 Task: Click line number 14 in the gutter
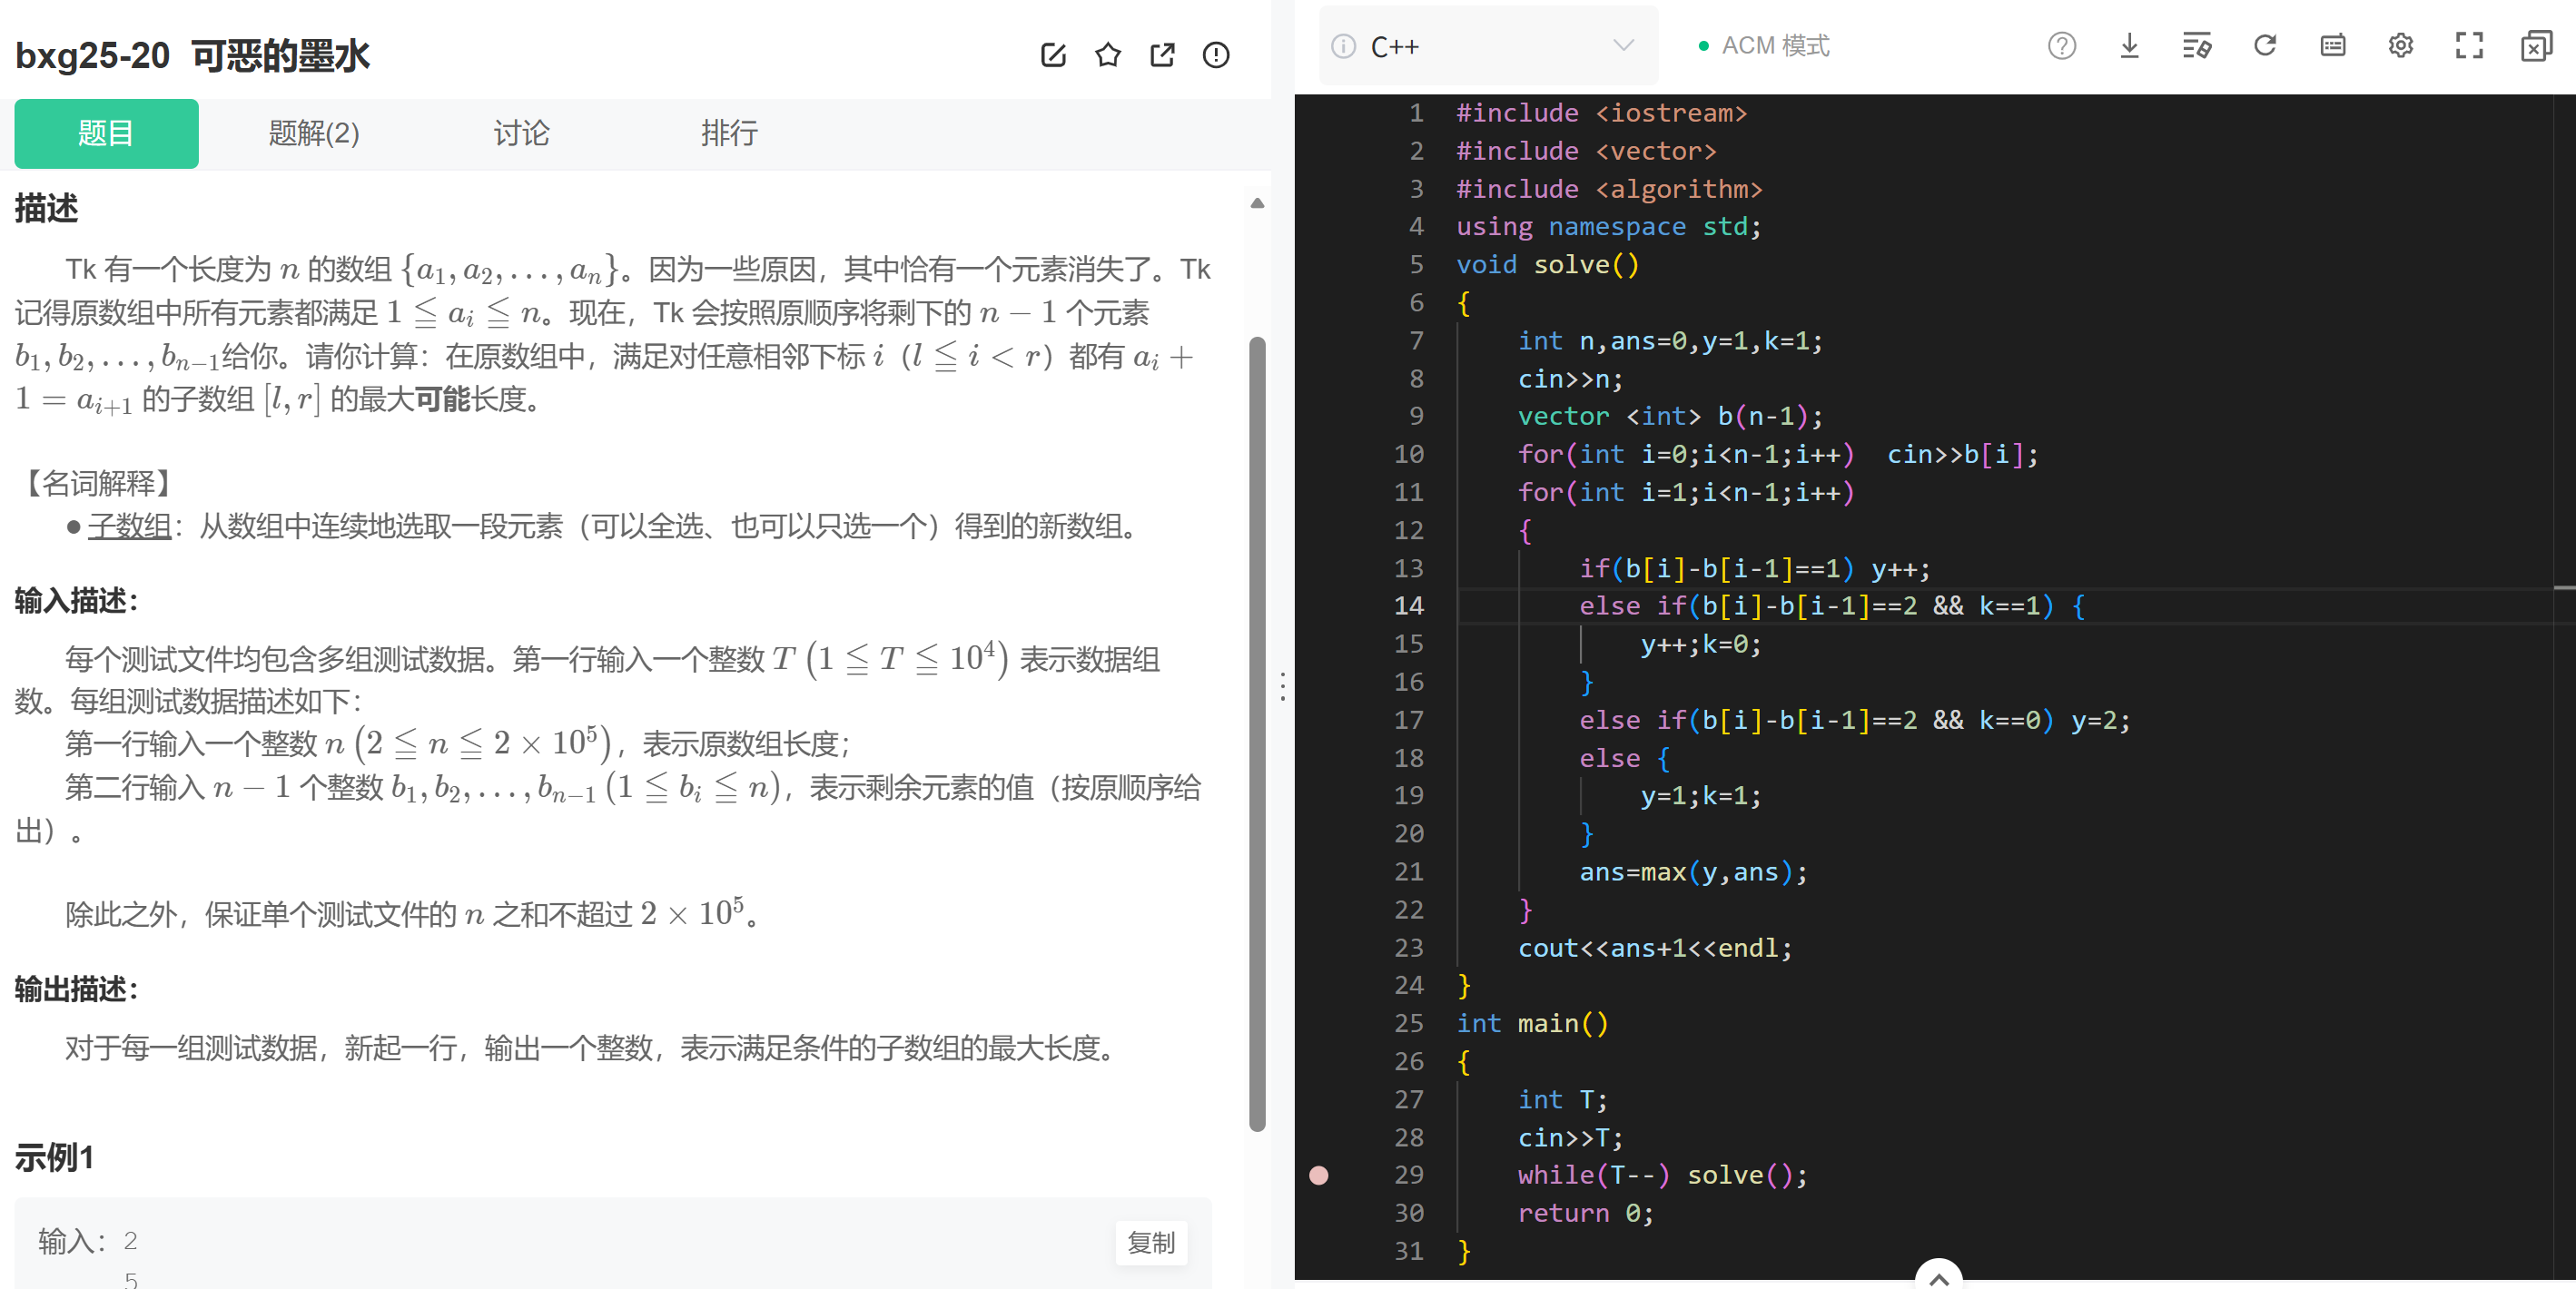click(x=1408, y=605)
